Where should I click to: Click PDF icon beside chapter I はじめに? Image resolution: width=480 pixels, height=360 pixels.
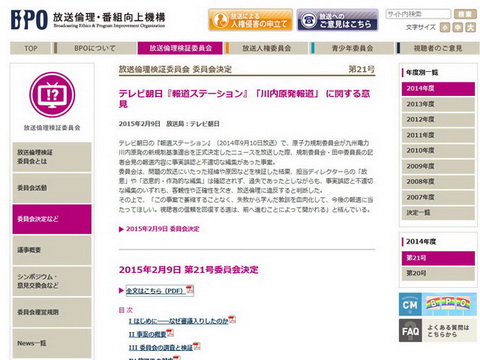click(x=232, y=320)
